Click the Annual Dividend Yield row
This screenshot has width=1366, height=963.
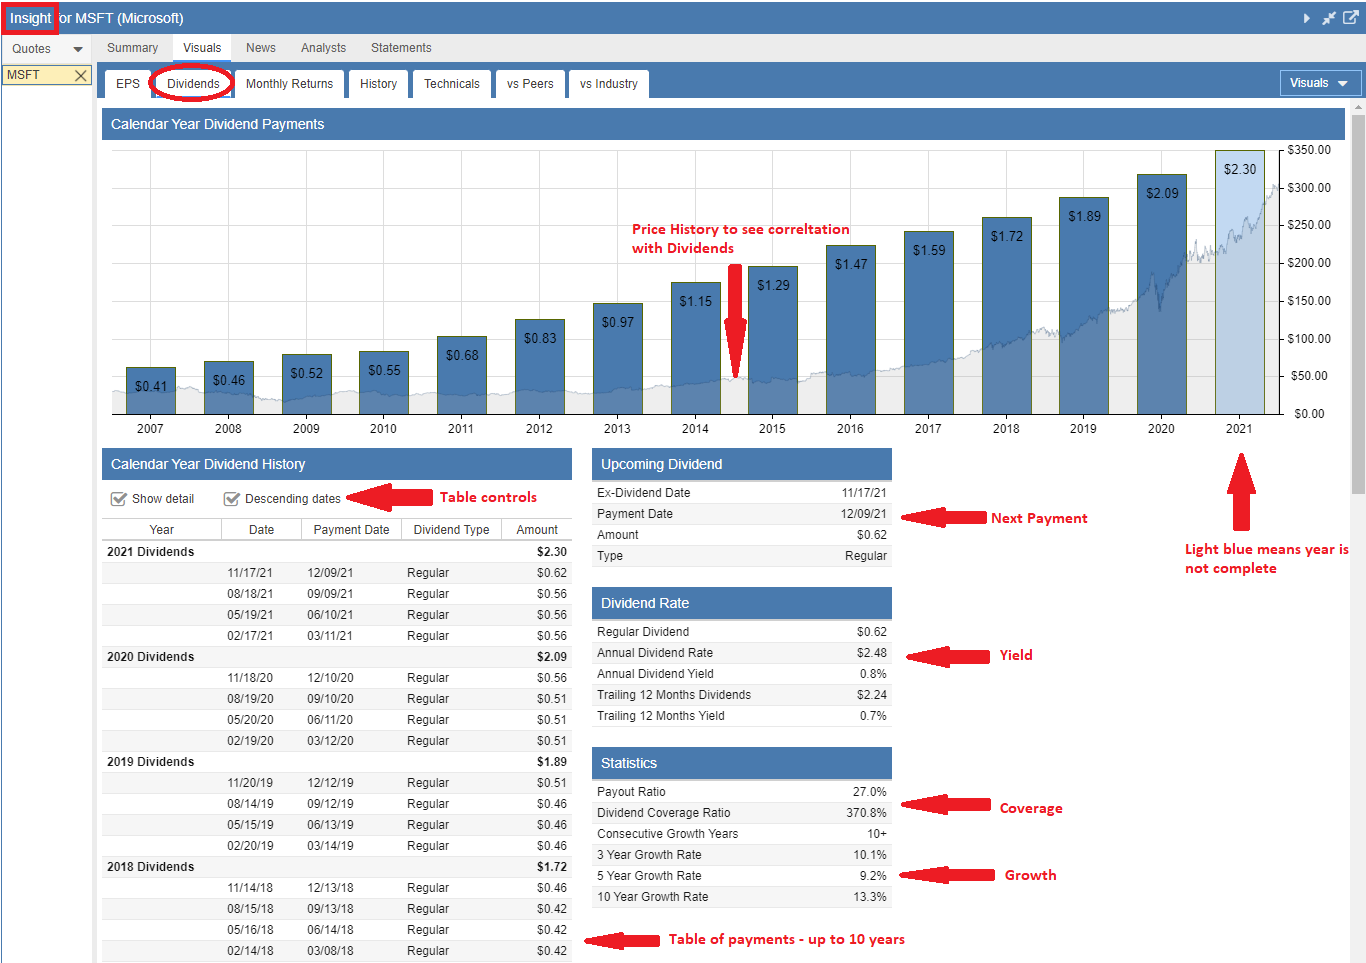(x=742, y=674)
